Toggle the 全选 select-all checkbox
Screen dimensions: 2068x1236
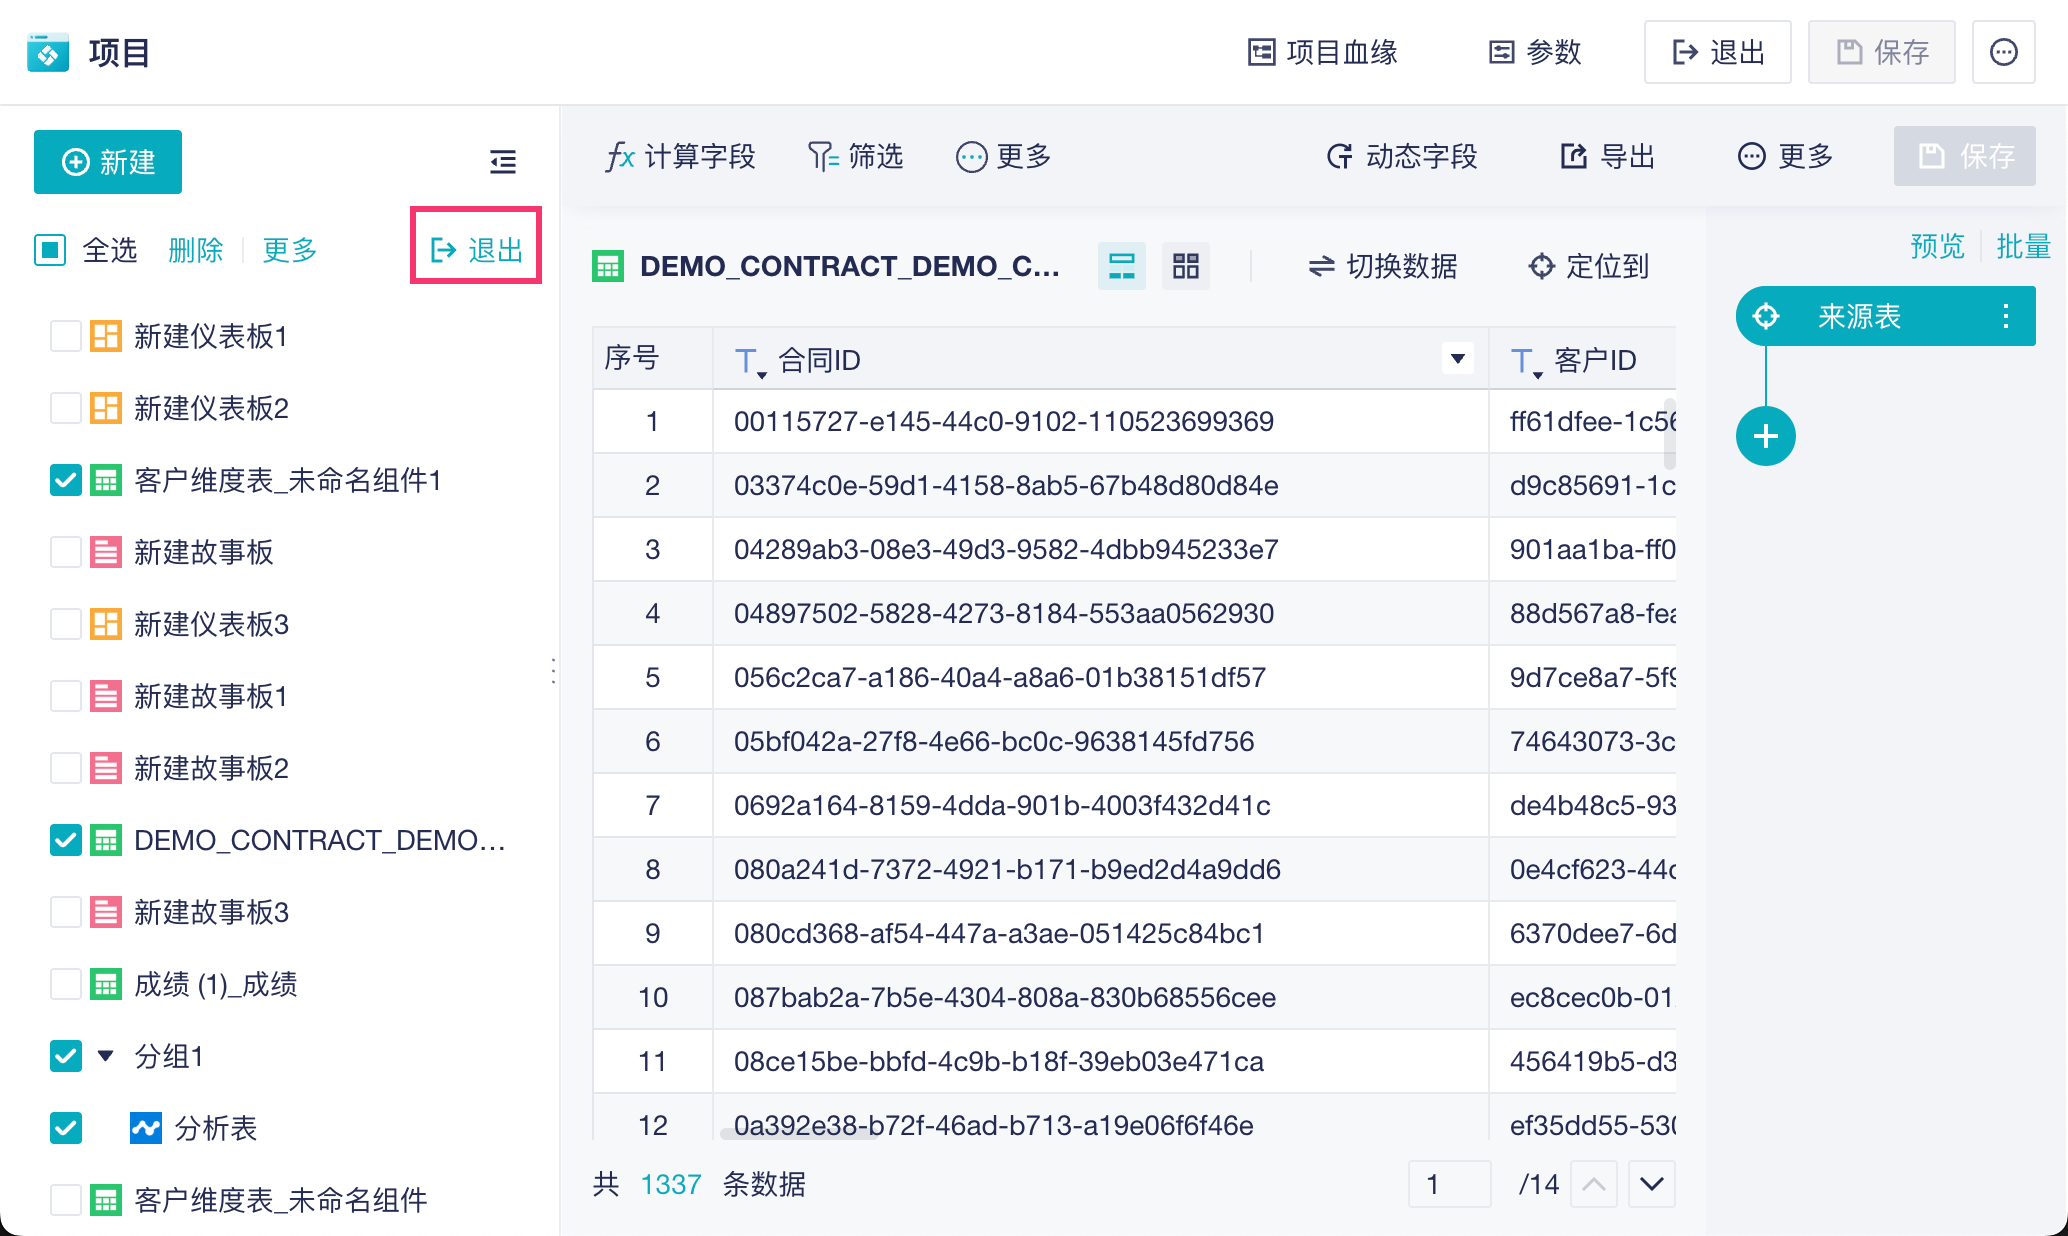point(50,249)
